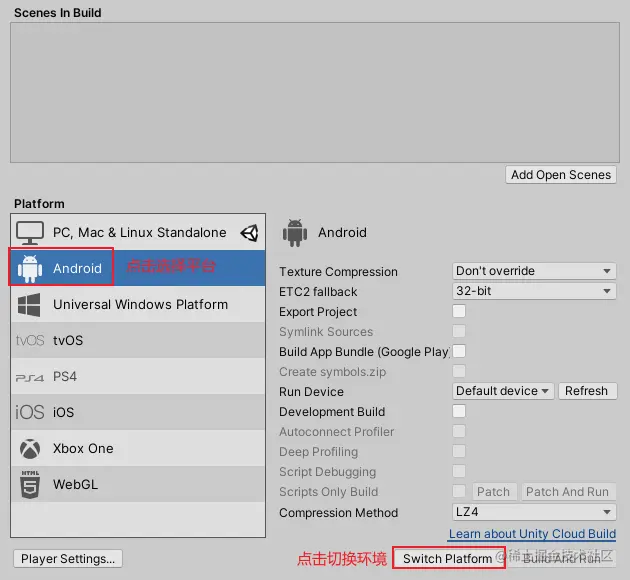
Task: Toggle the Scripts Only Build checkbox
Action: 459,491
